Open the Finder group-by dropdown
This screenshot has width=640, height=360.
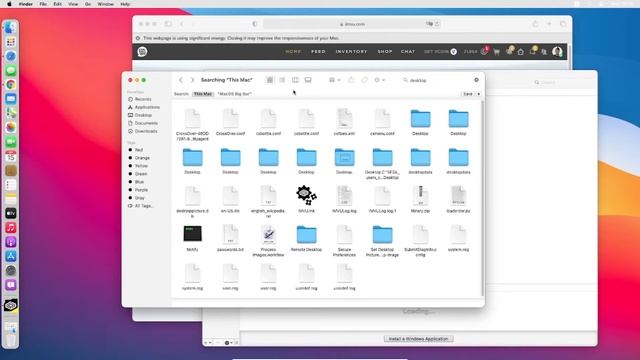pyautogui.click(x=335, y=80)
